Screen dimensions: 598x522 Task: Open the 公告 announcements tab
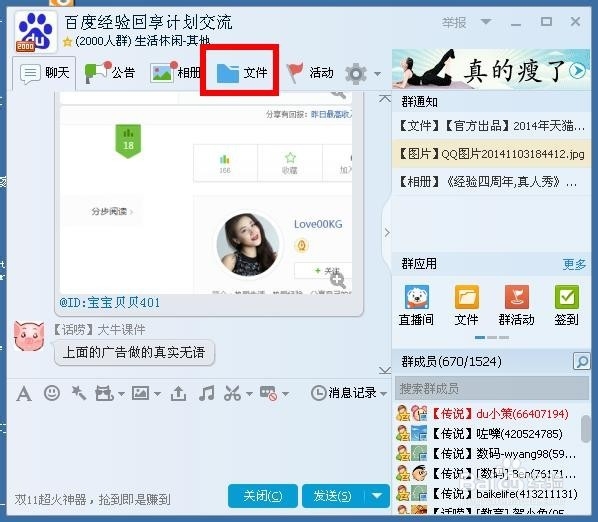110,72
